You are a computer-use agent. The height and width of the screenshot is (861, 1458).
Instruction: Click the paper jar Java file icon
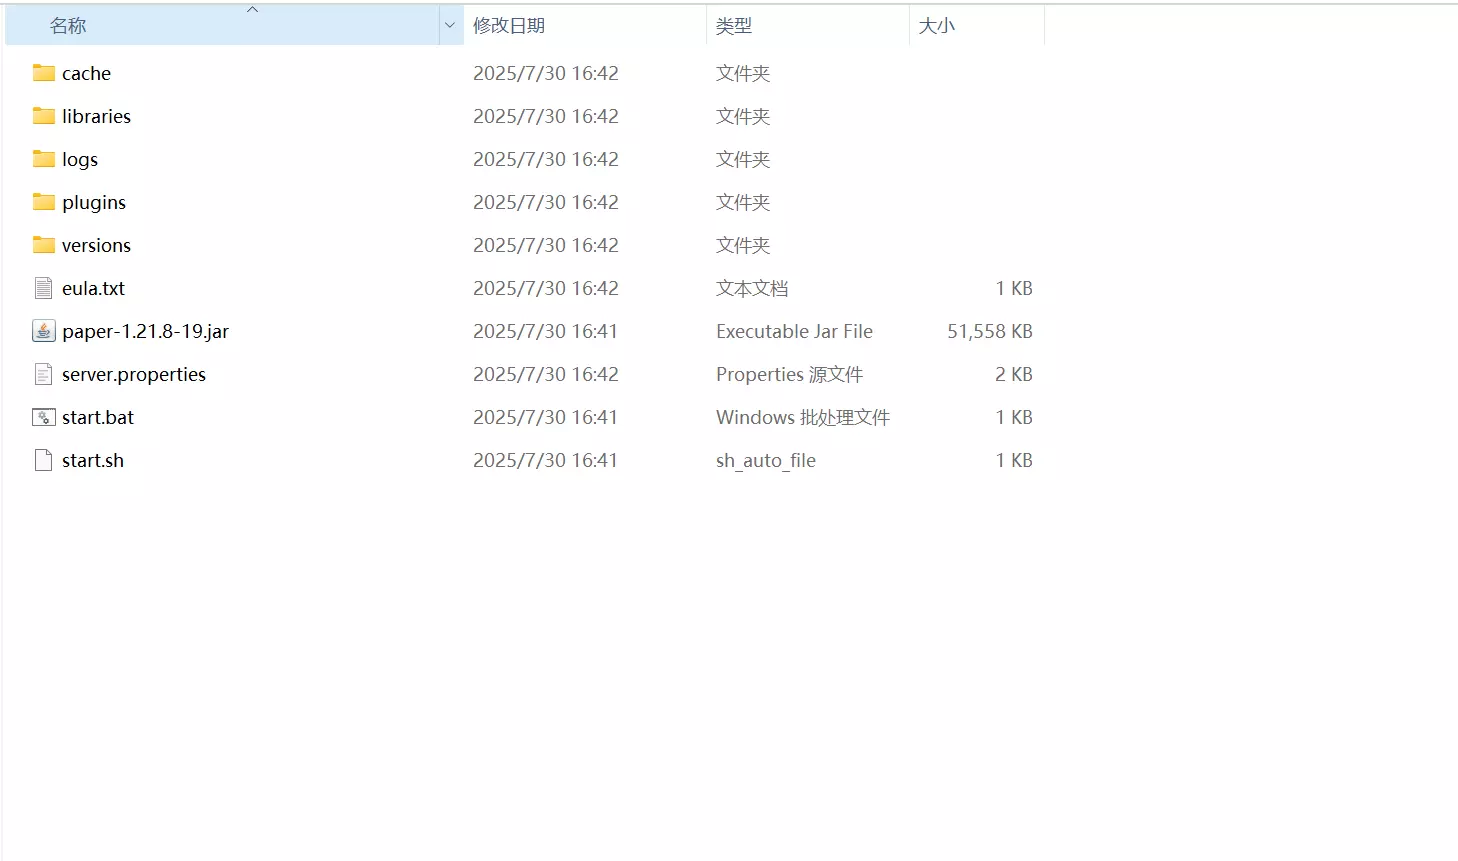tap(44, 331)
